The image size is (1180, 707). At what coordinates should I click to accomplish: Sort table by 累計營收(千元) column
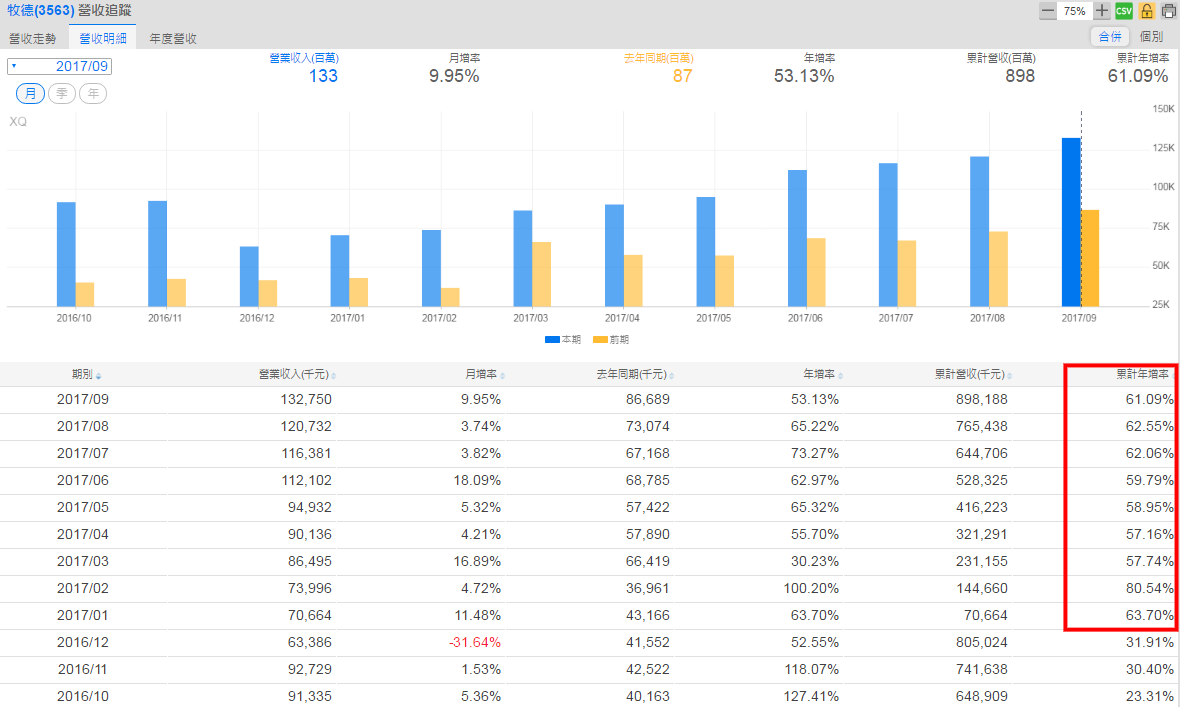[973, 374]
